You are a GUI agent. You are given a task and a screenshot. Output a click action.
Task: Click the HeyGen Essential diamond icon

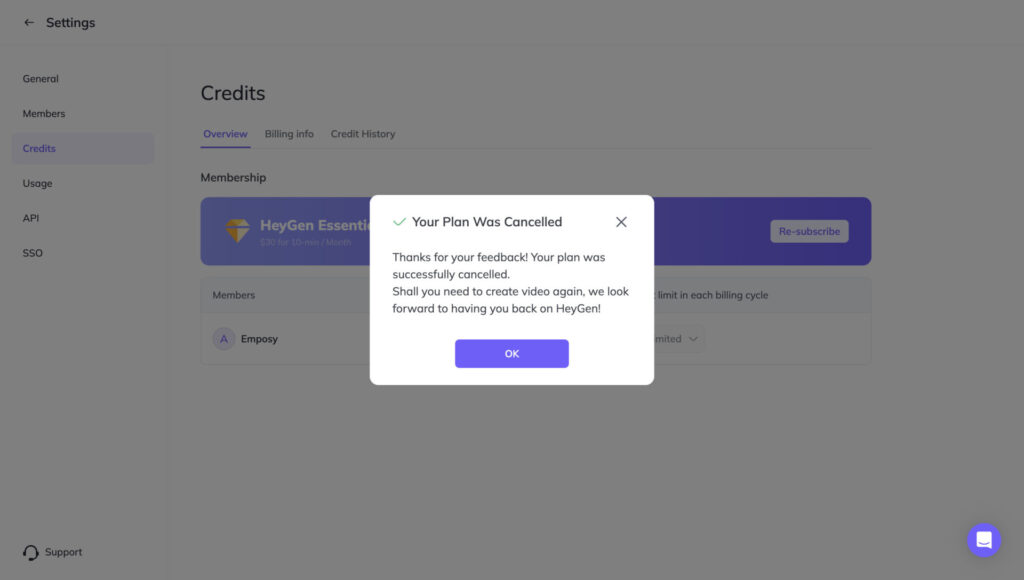[238, 231]
